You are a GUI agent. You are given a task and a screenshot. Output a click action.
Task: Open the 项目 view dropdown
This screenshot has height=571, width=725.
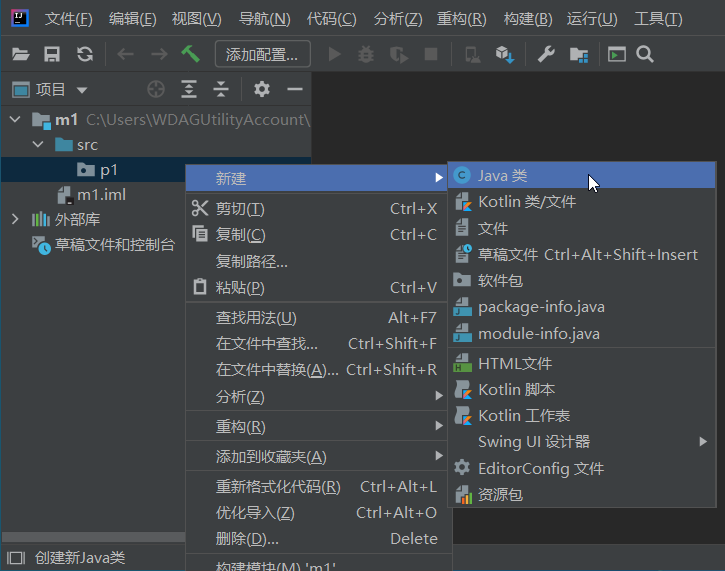[82, 90]
